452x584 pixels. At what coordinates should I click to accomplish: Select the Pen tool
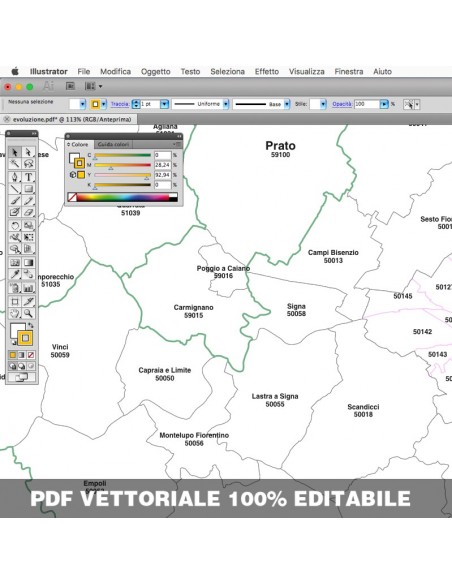(x=15, y=177)
